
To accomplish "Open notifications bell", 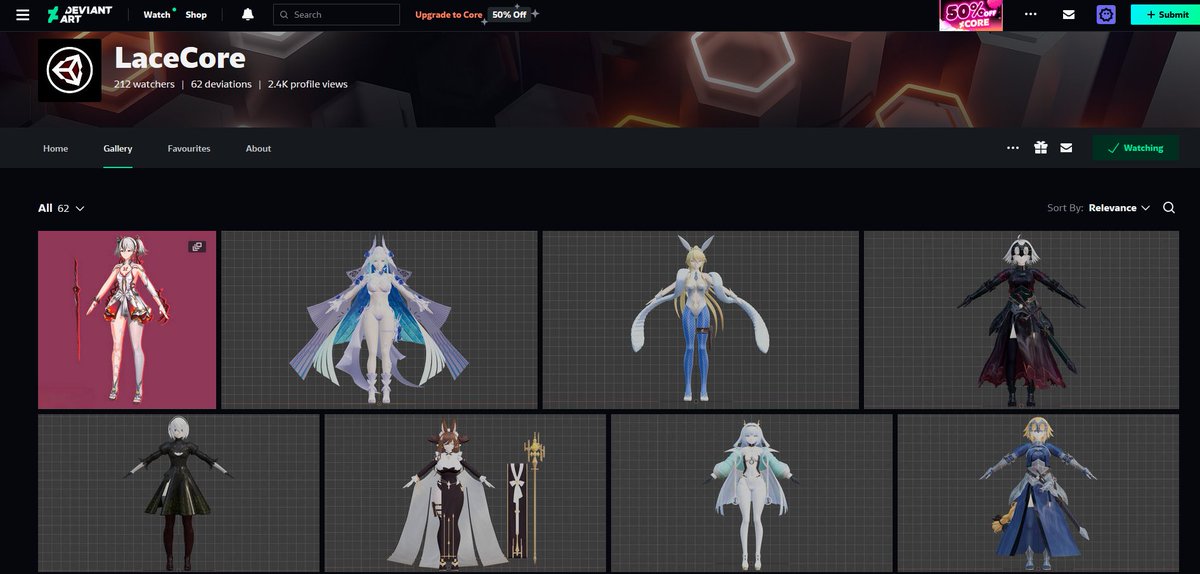I will [247, 15].
